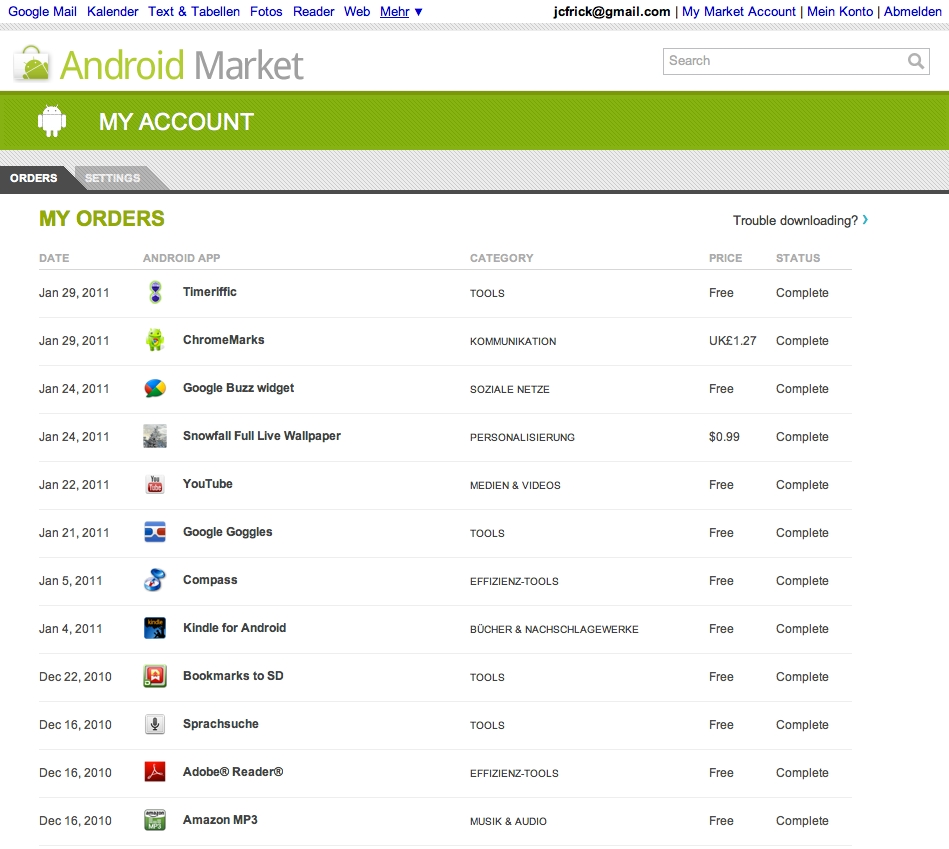949x849 pixels.
Task: Click the Sprachsuche microphone icon
Action: pos(155,724)
